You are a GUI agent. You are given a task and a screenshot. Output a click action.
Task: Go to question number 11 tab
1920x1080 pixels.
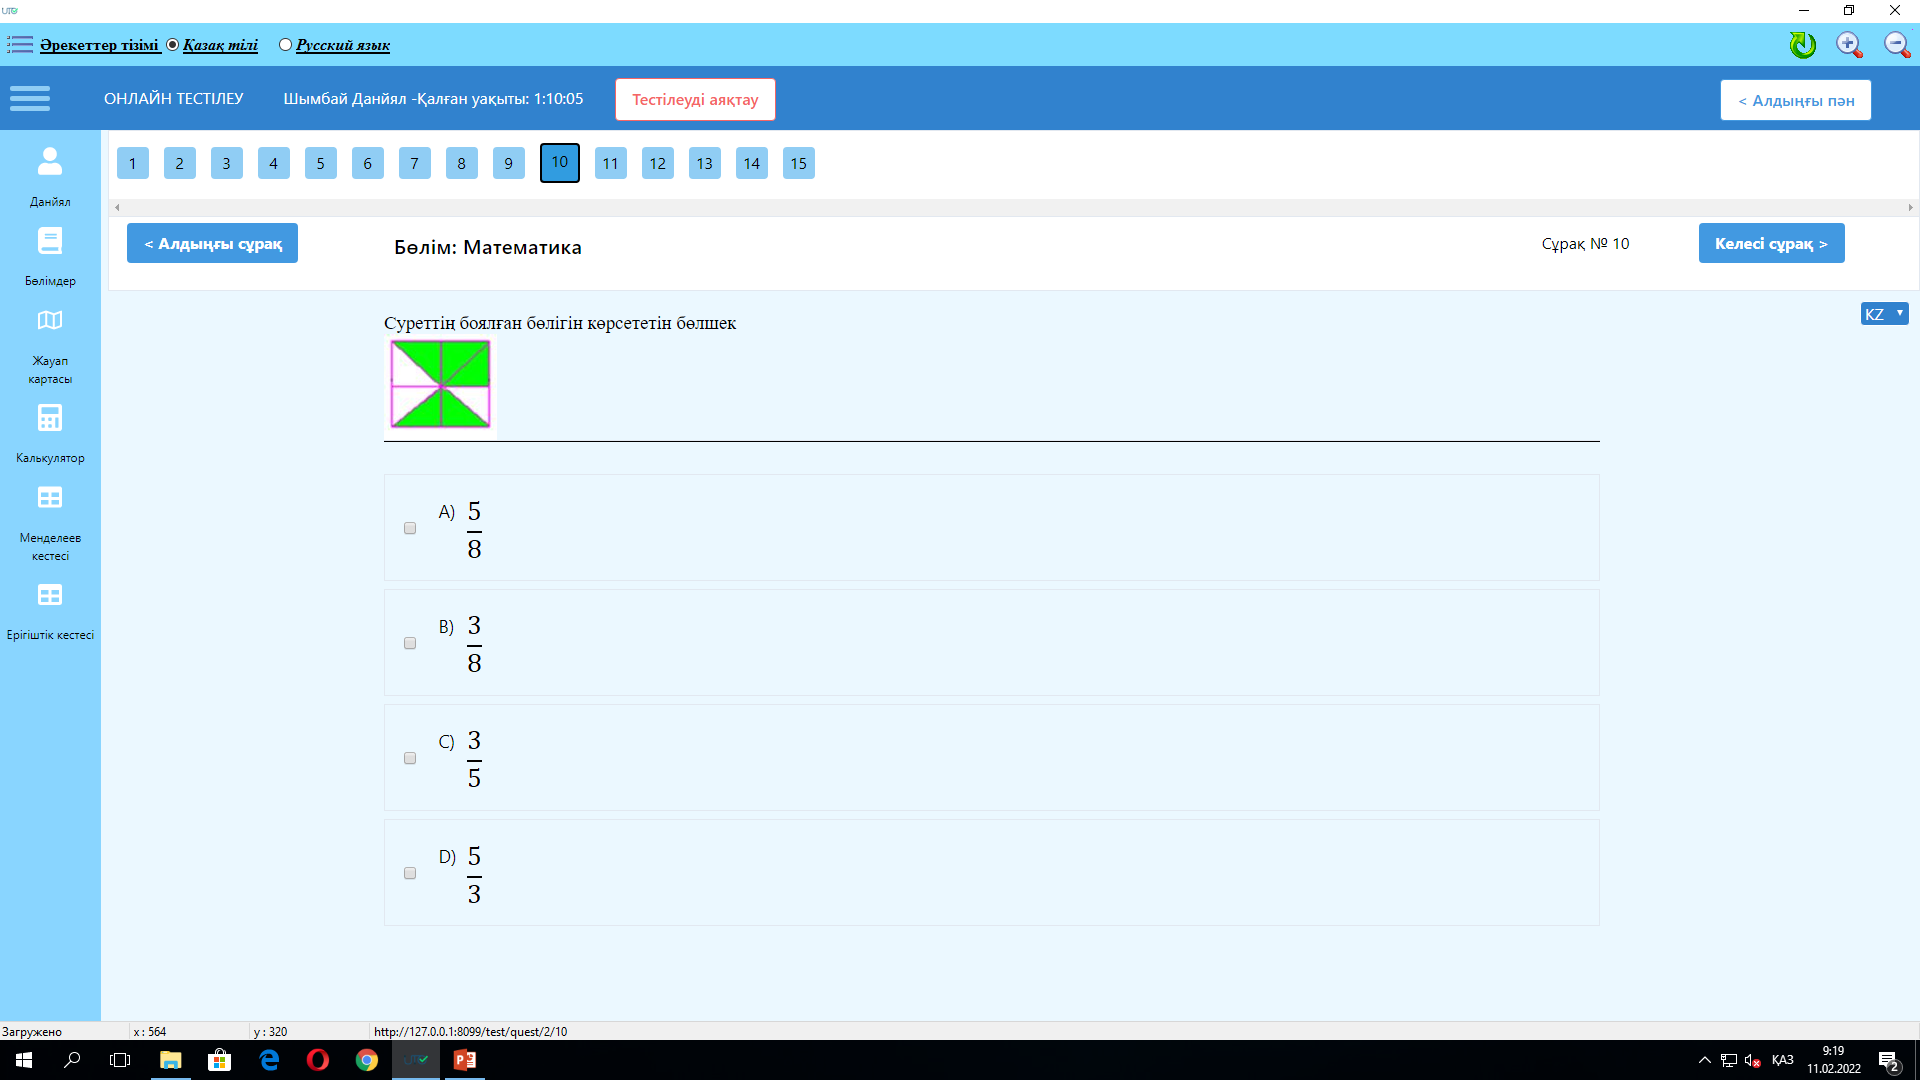pyautogui.click(x=610, y=163)
